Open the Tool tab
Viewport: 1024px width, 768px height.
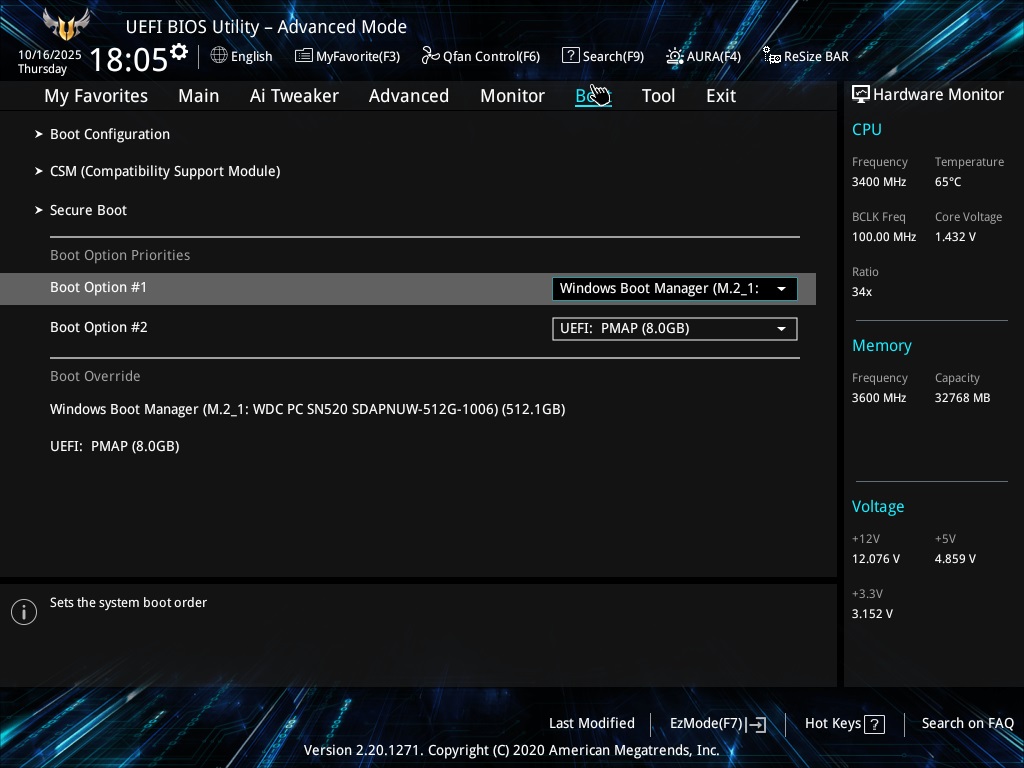tap(658, 96)
